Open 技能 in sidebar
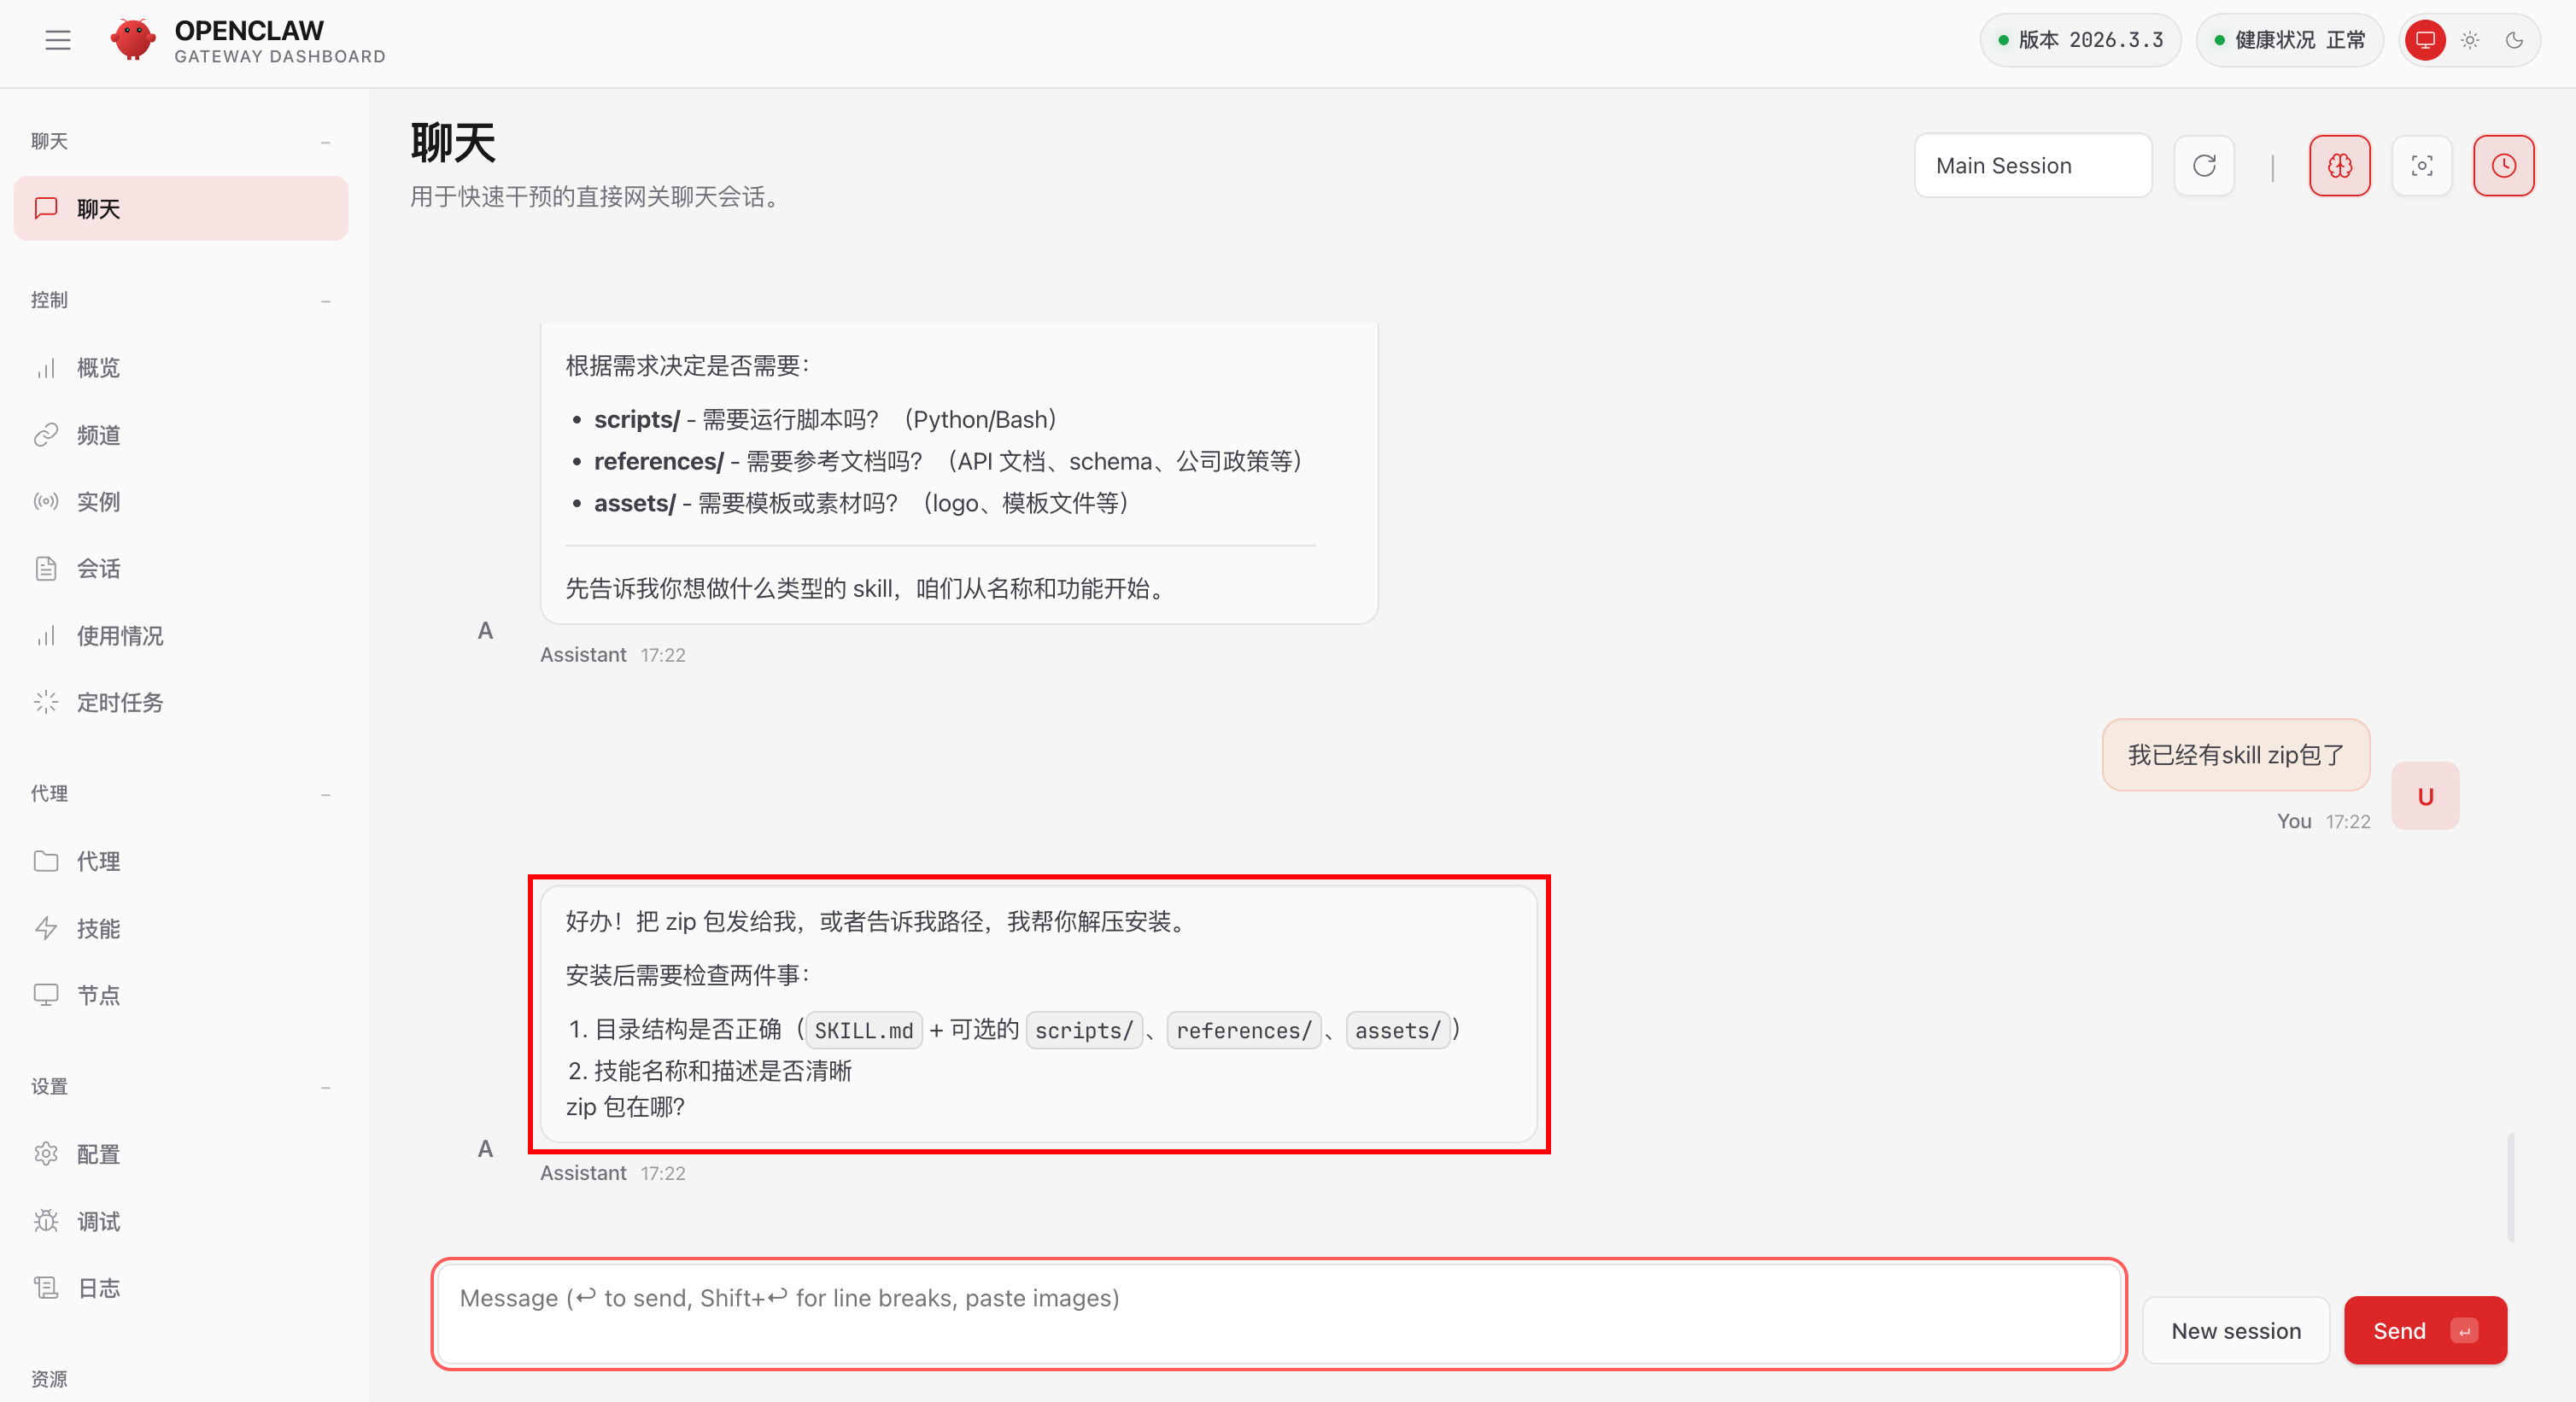Screen dimensions: 2576x1402 98,928
